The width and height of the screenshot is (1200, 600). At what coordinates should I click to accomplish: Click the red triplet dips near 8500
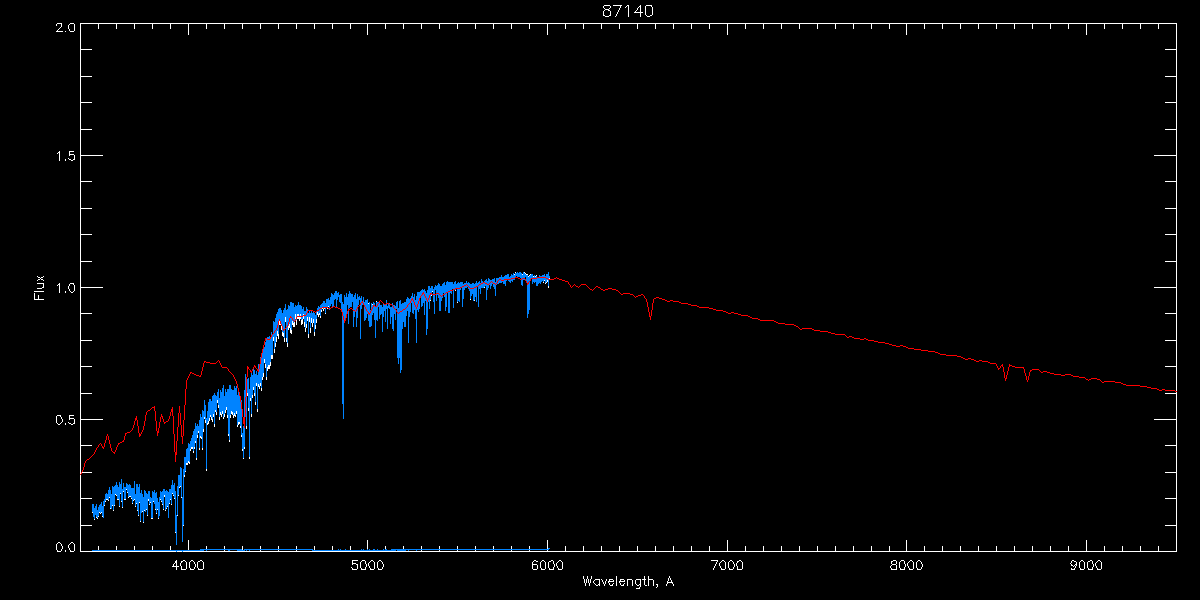(x=1016, y=372)
